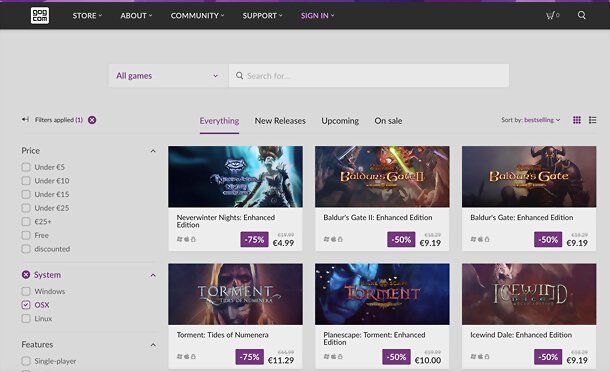Click the SIGN IN link
The height and width of the screenshot is (372, 610).
tap(317, 16)
